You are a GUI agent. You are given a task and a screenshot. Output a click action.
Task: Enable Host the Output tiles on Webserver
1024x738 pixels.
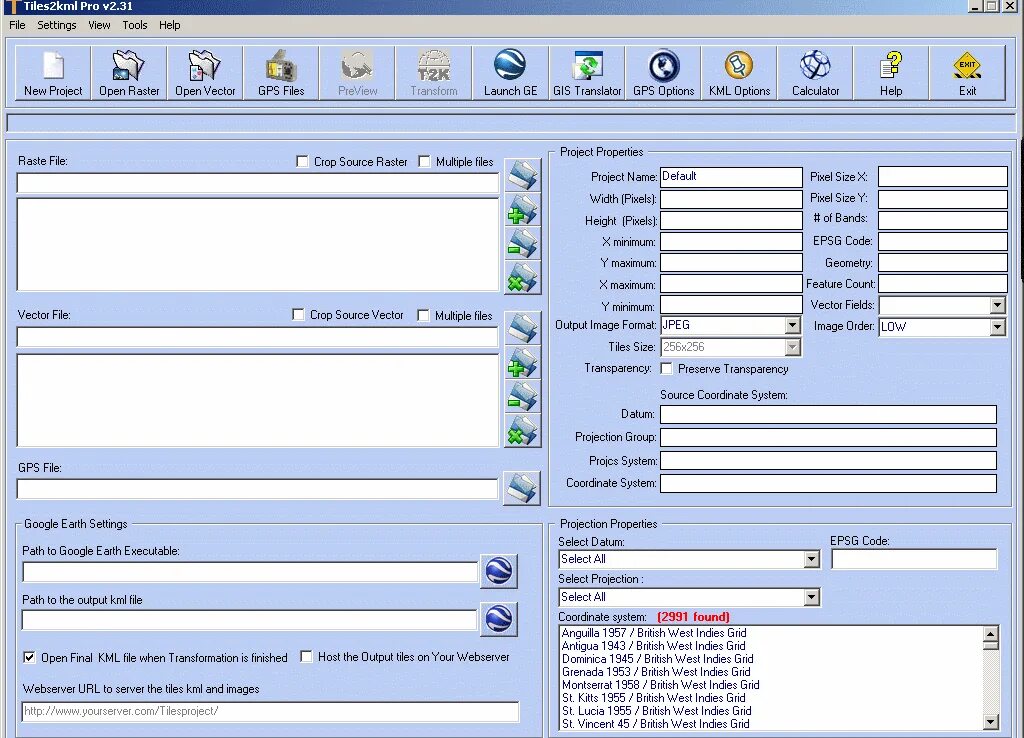click(306, 657)
